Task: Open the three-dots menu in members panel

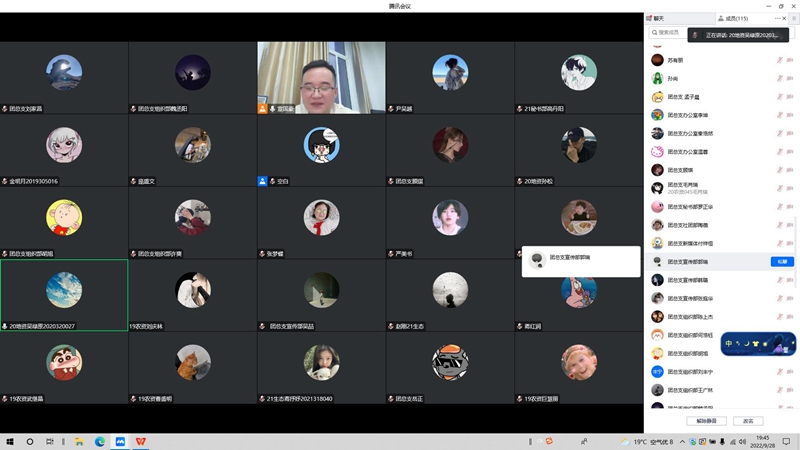Action: point(778,18)
